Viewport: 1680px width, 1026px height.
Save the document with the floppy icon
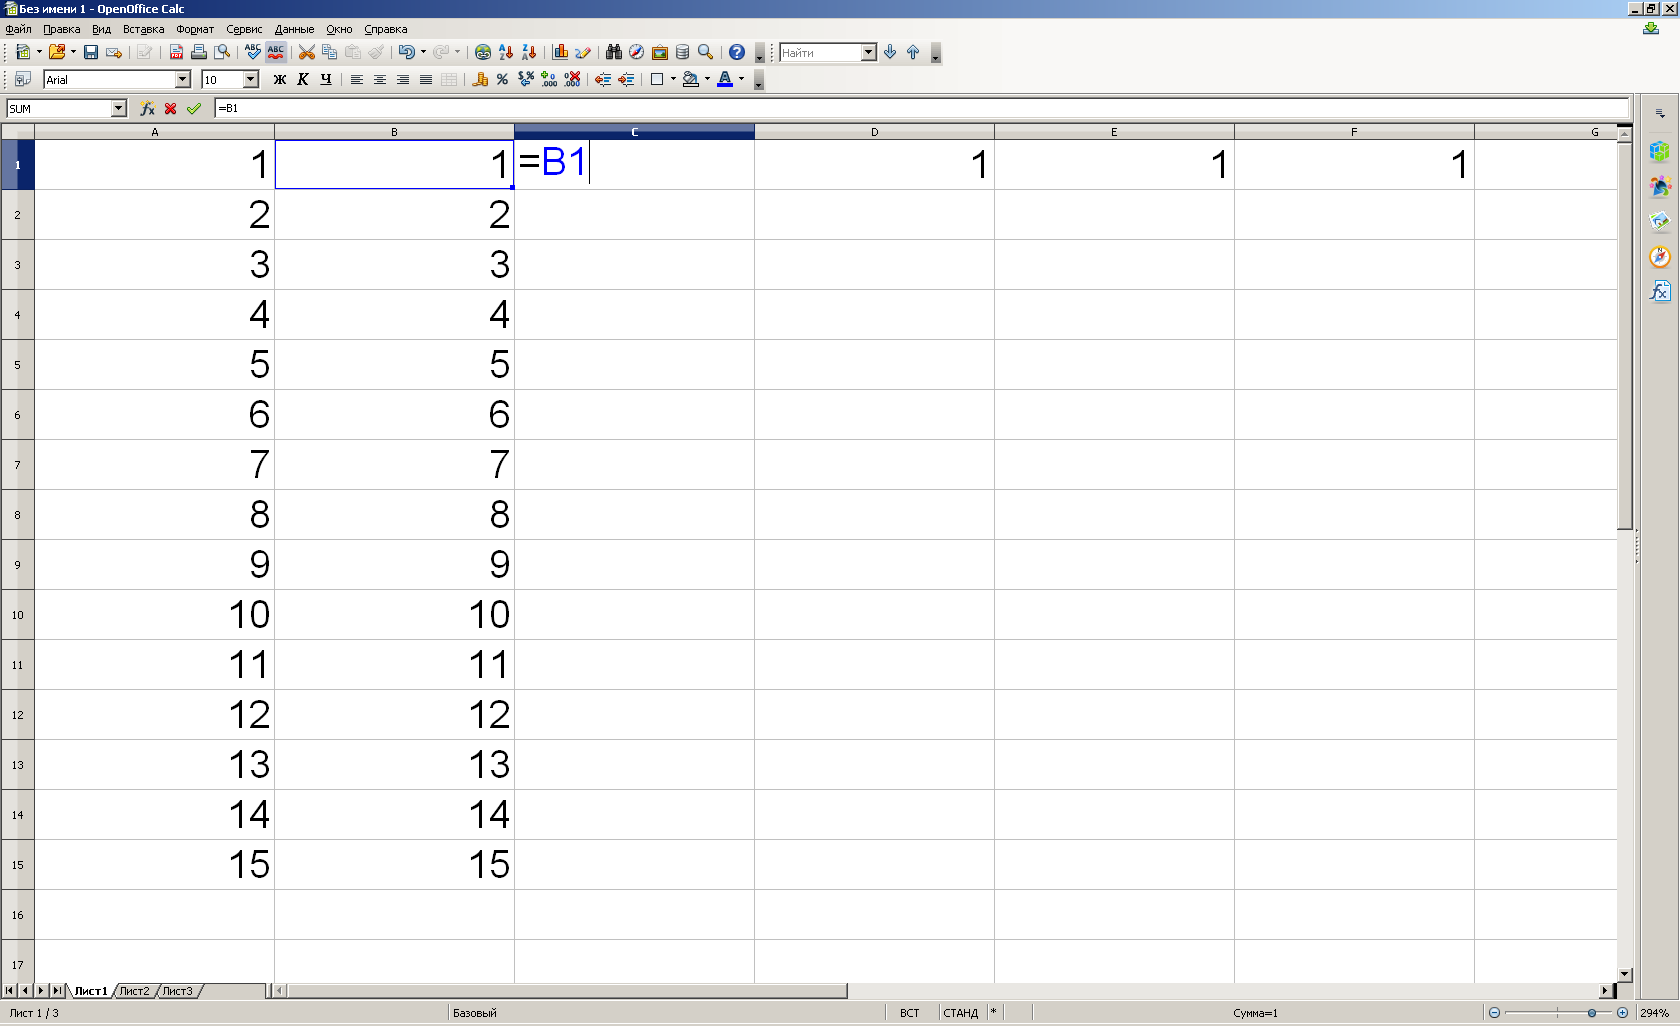click(x=91, y=52)
